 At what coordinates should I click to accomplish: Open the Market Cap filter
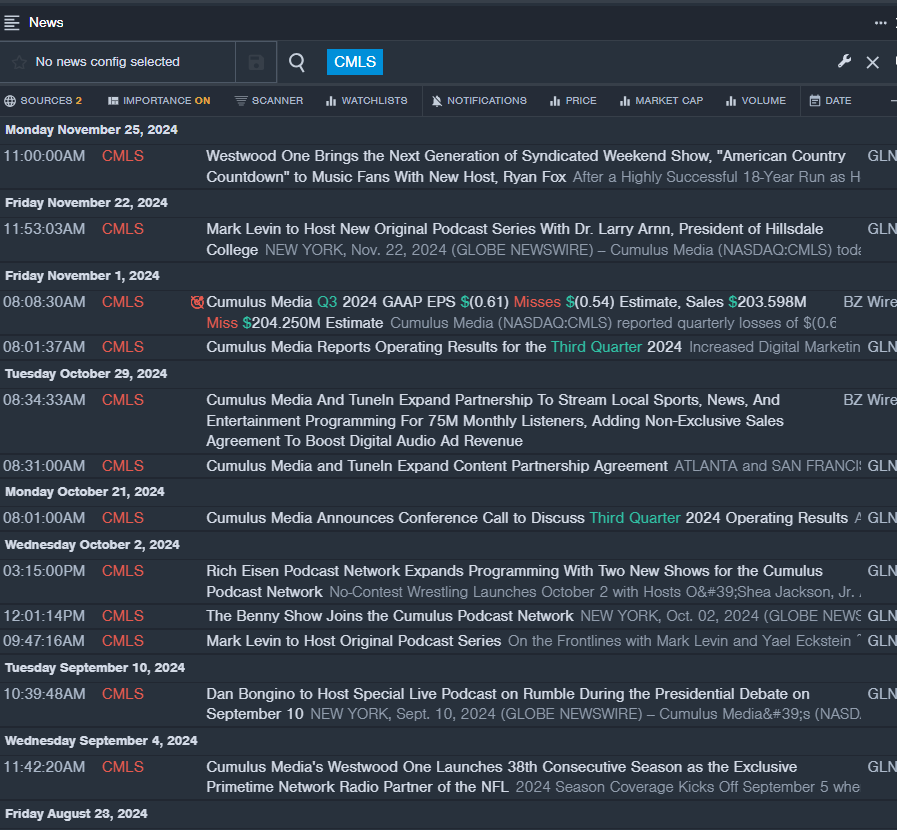tap(661, 101)
